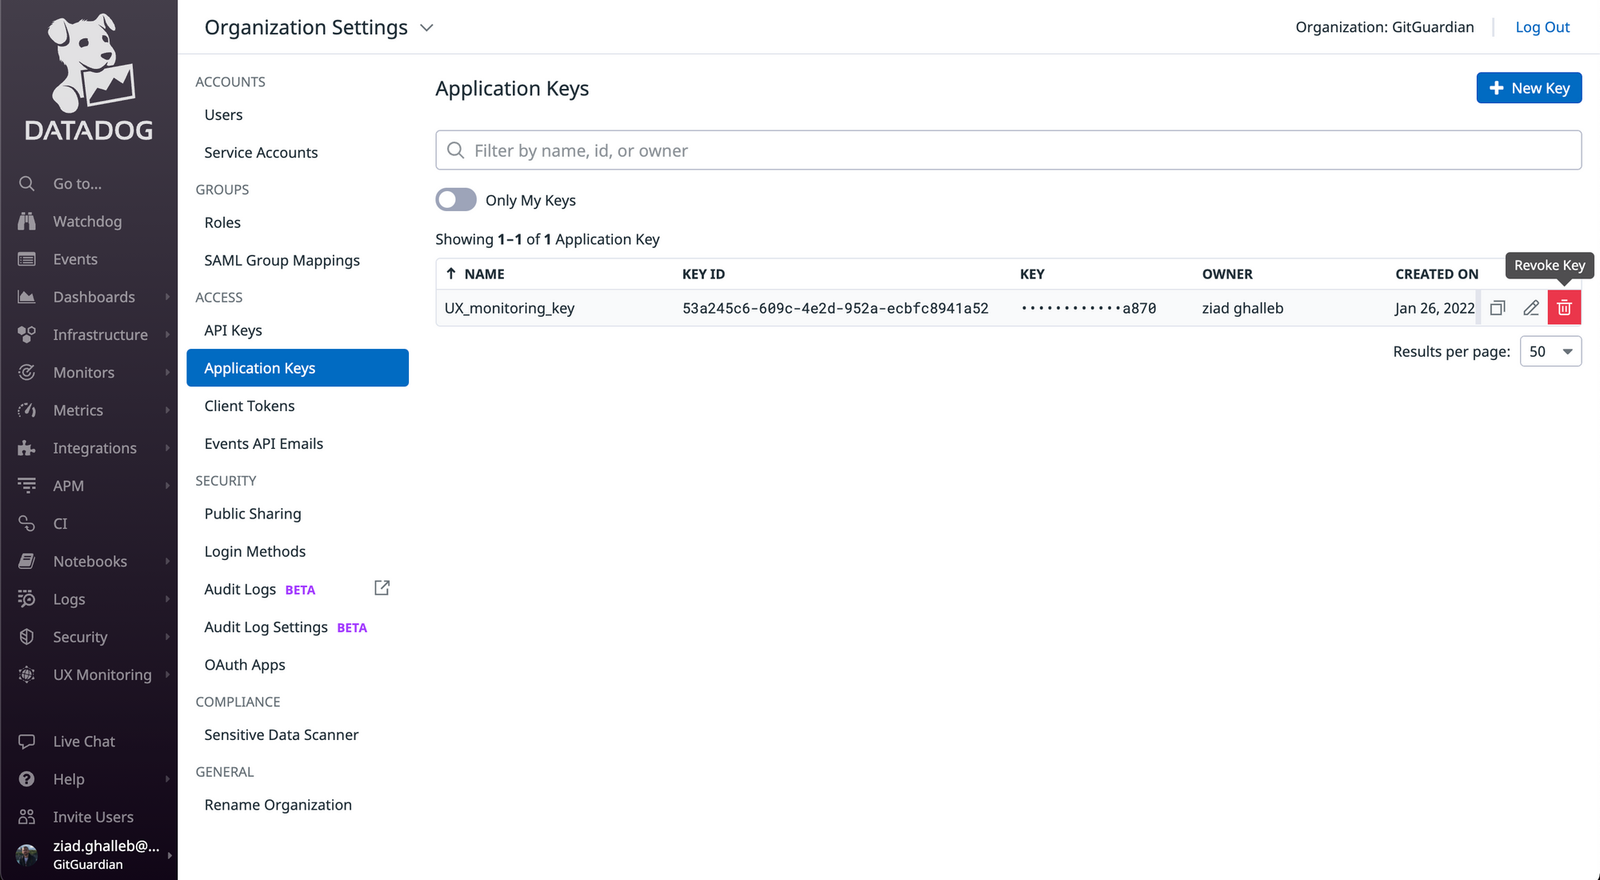Expand the Metrics submenu arrow
Screen dimensions: 1600x880
pyautogui.click(x=167, y=410)
